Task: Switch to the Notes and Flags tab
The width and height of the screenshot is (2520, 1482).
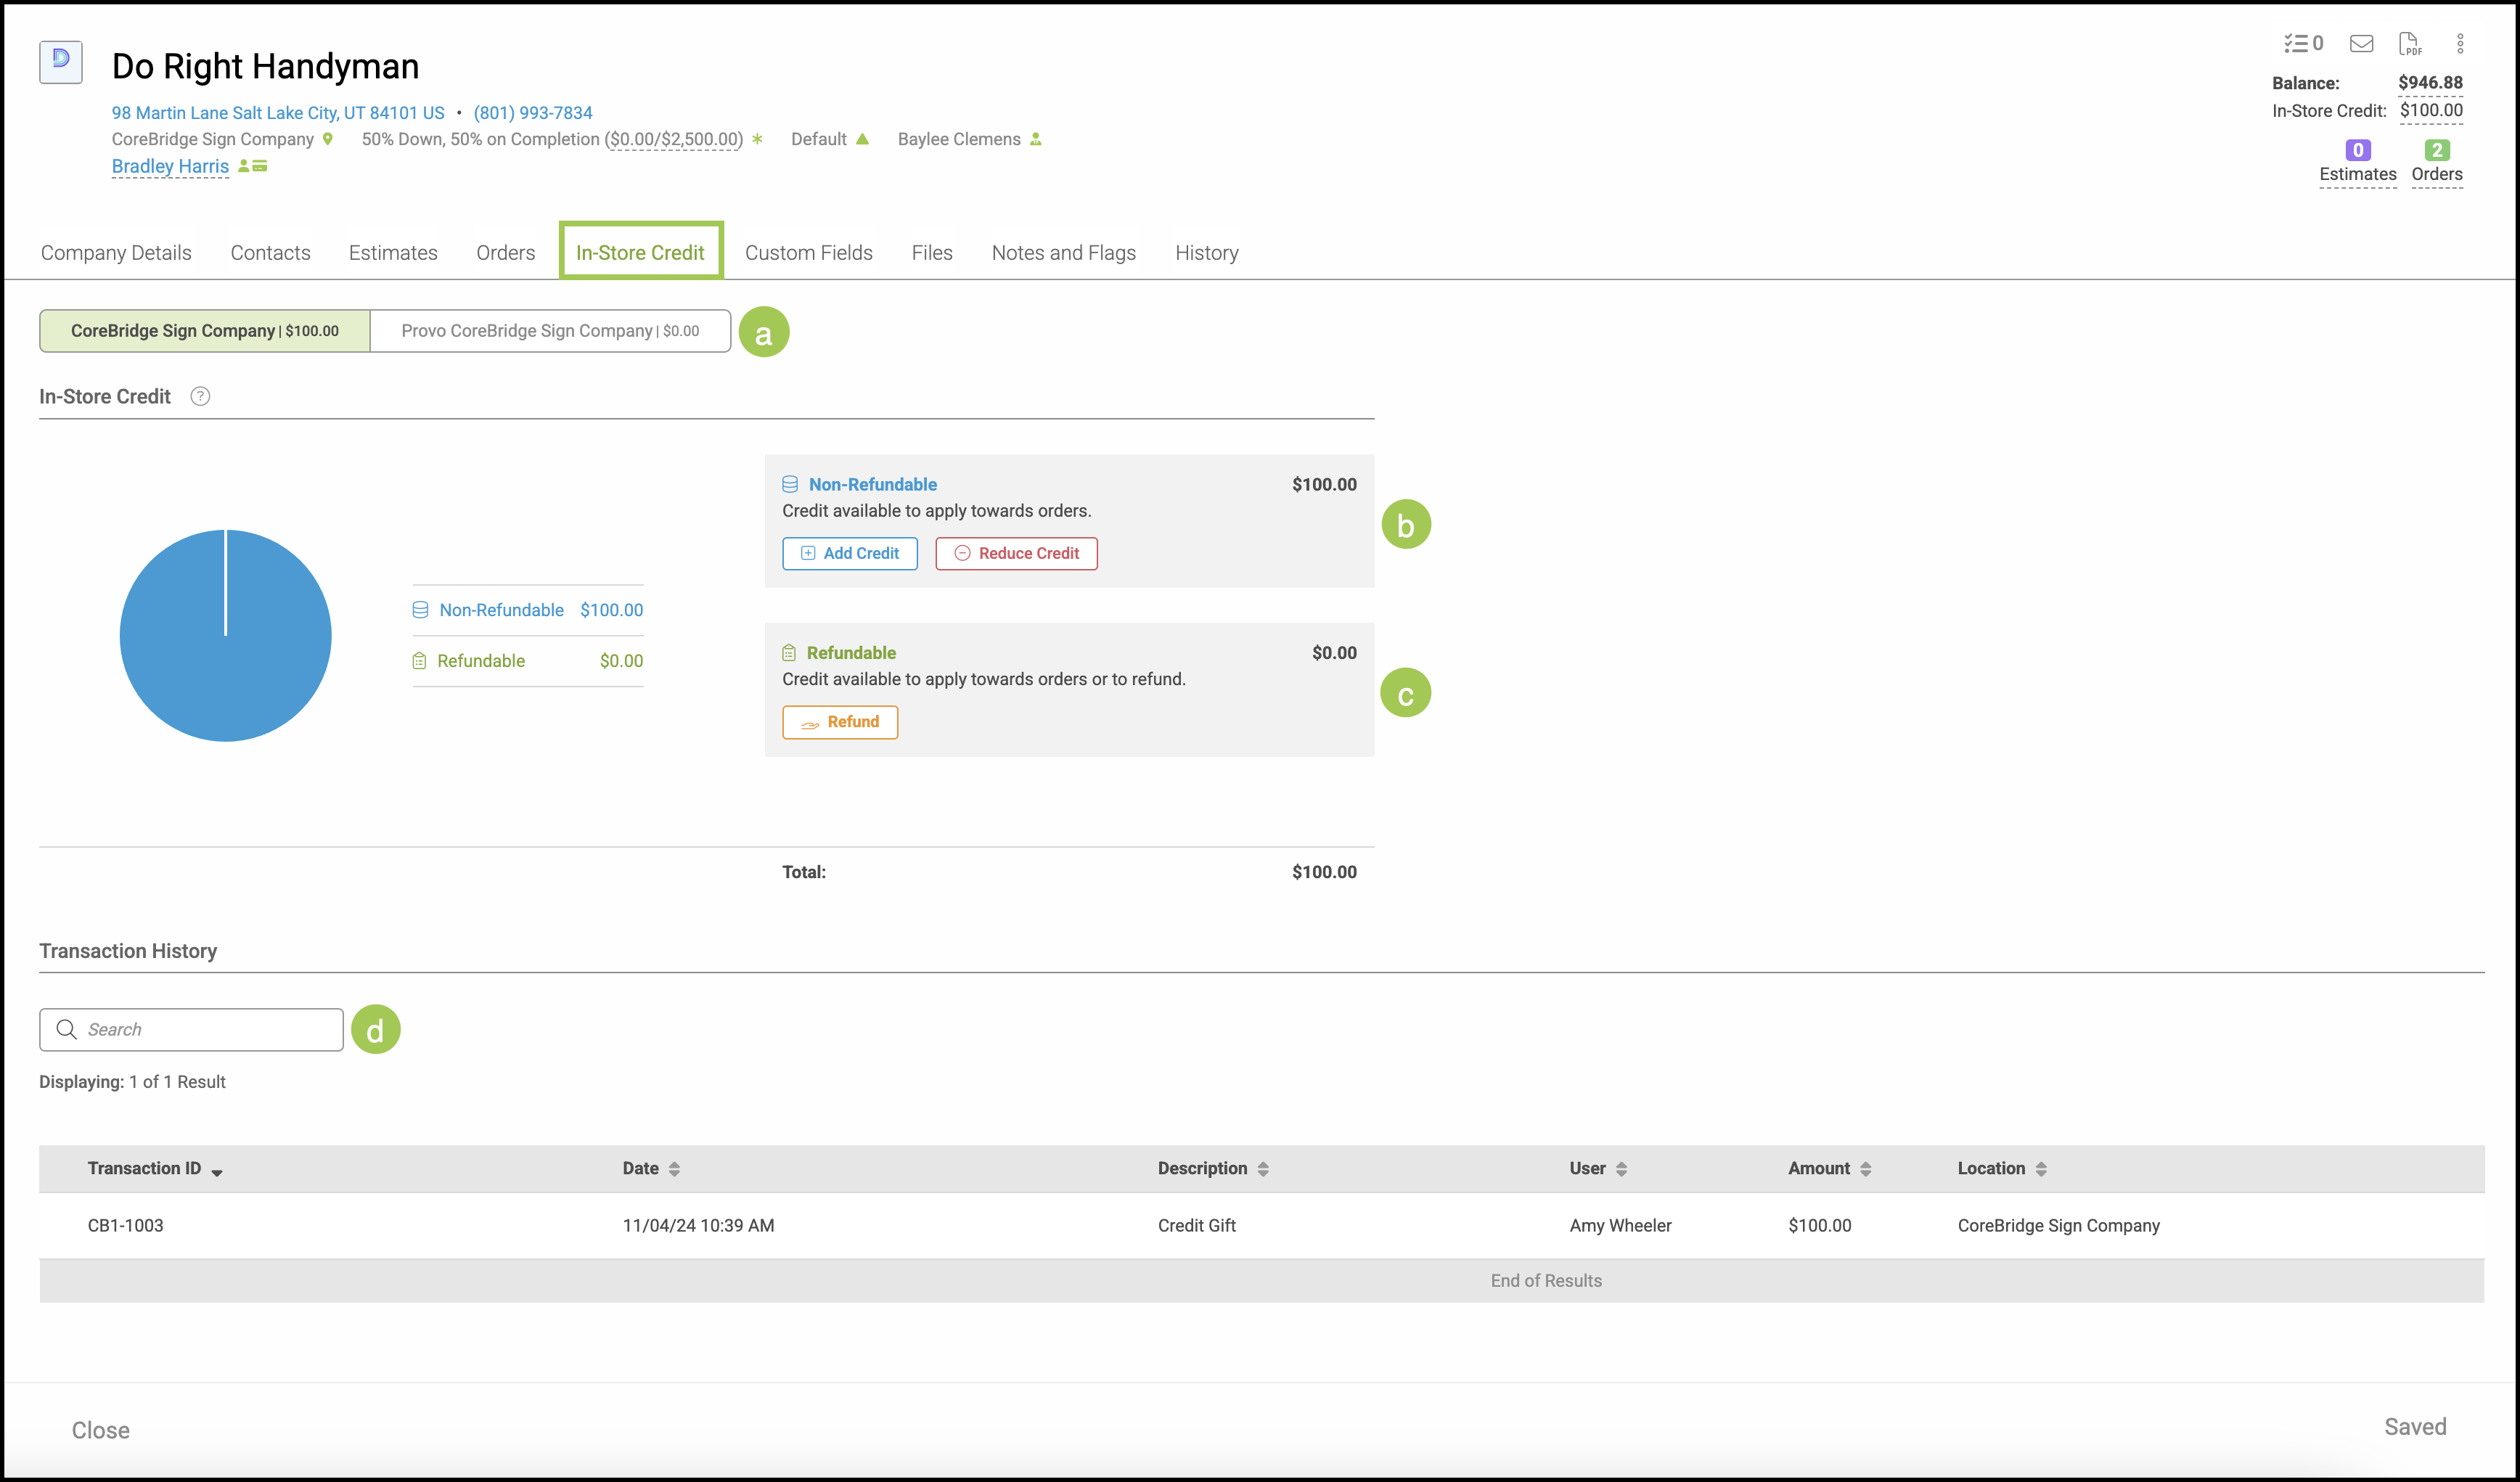Action: [x=1063, y=253]
